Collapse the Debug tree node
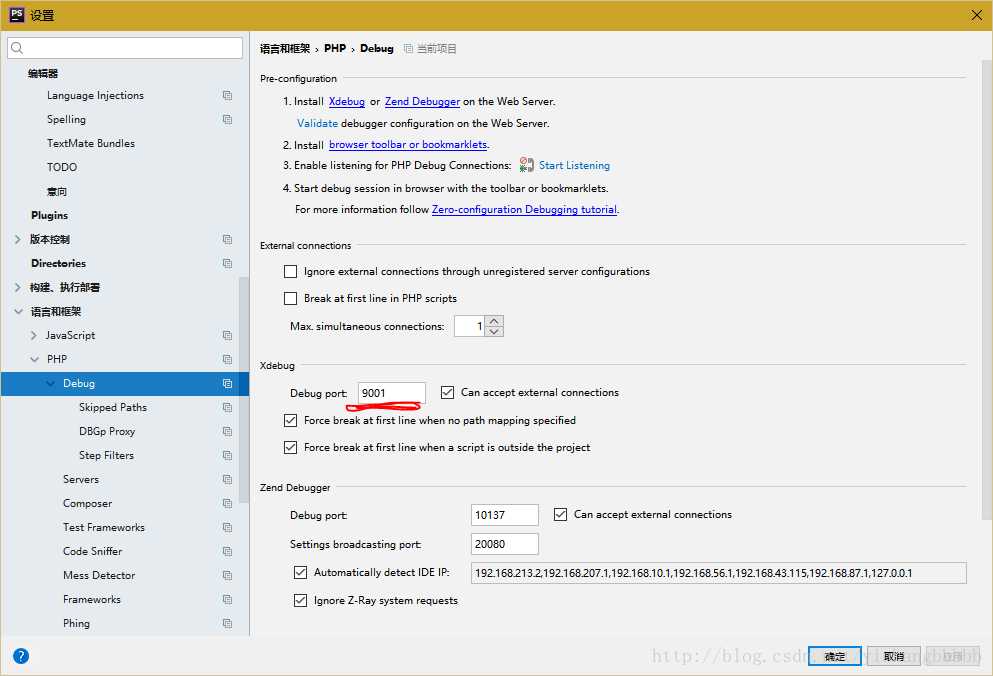The width and height of the screenshot is (993, 676). pos(51,383)
